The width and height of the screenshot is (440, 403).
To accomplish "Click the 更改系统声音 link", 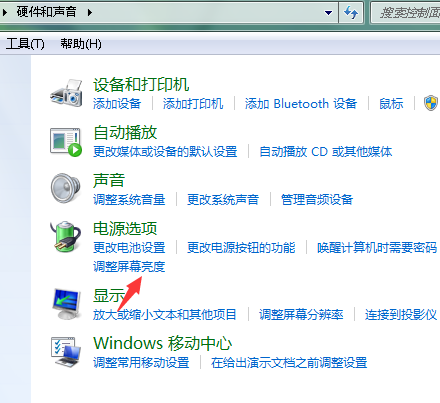I will coord(223,200).
